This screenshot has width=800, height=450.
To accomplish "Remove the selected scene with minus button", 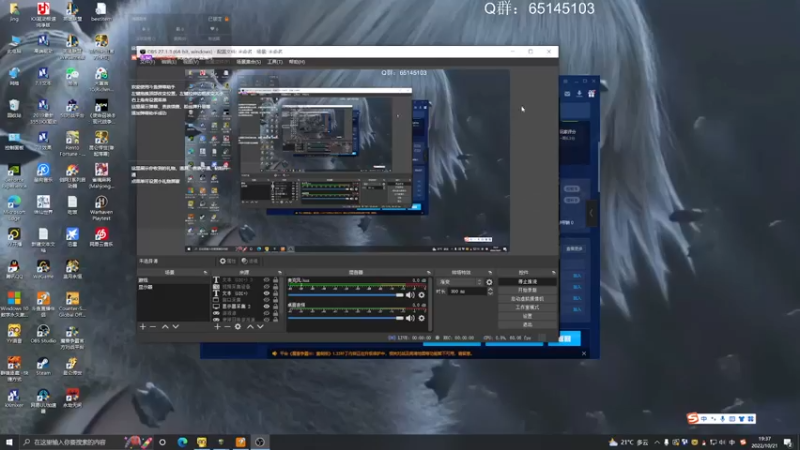I will pos(153,327).
